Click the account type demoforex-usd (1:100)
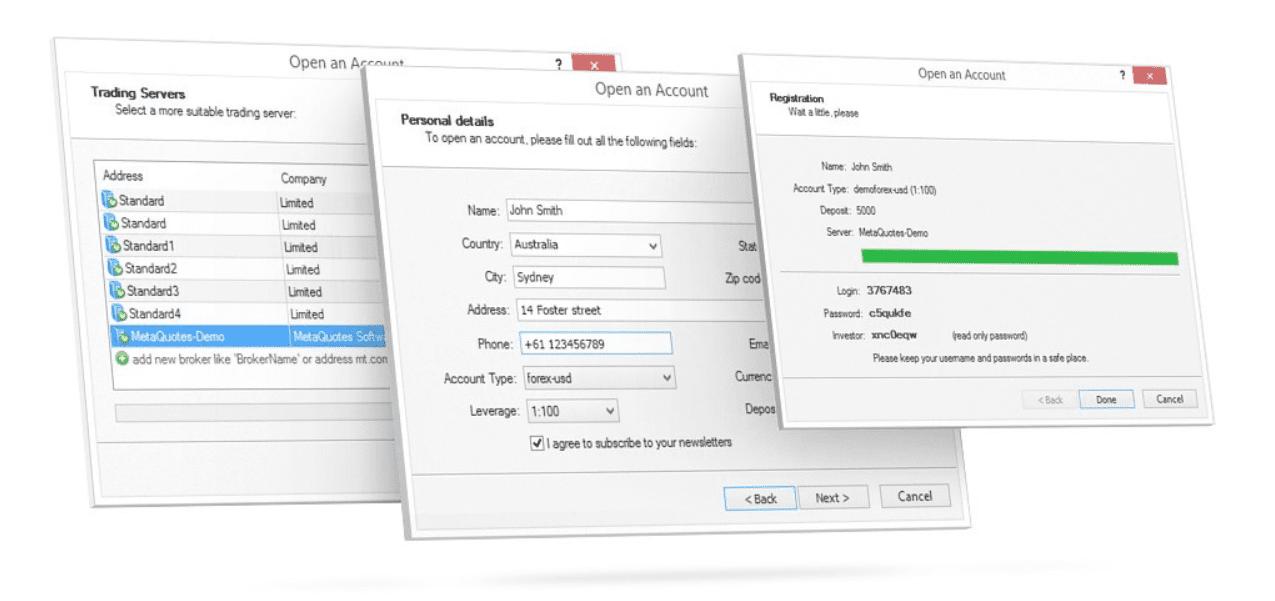This screenshot has height=601, width=1275. [x=894, y=189]
